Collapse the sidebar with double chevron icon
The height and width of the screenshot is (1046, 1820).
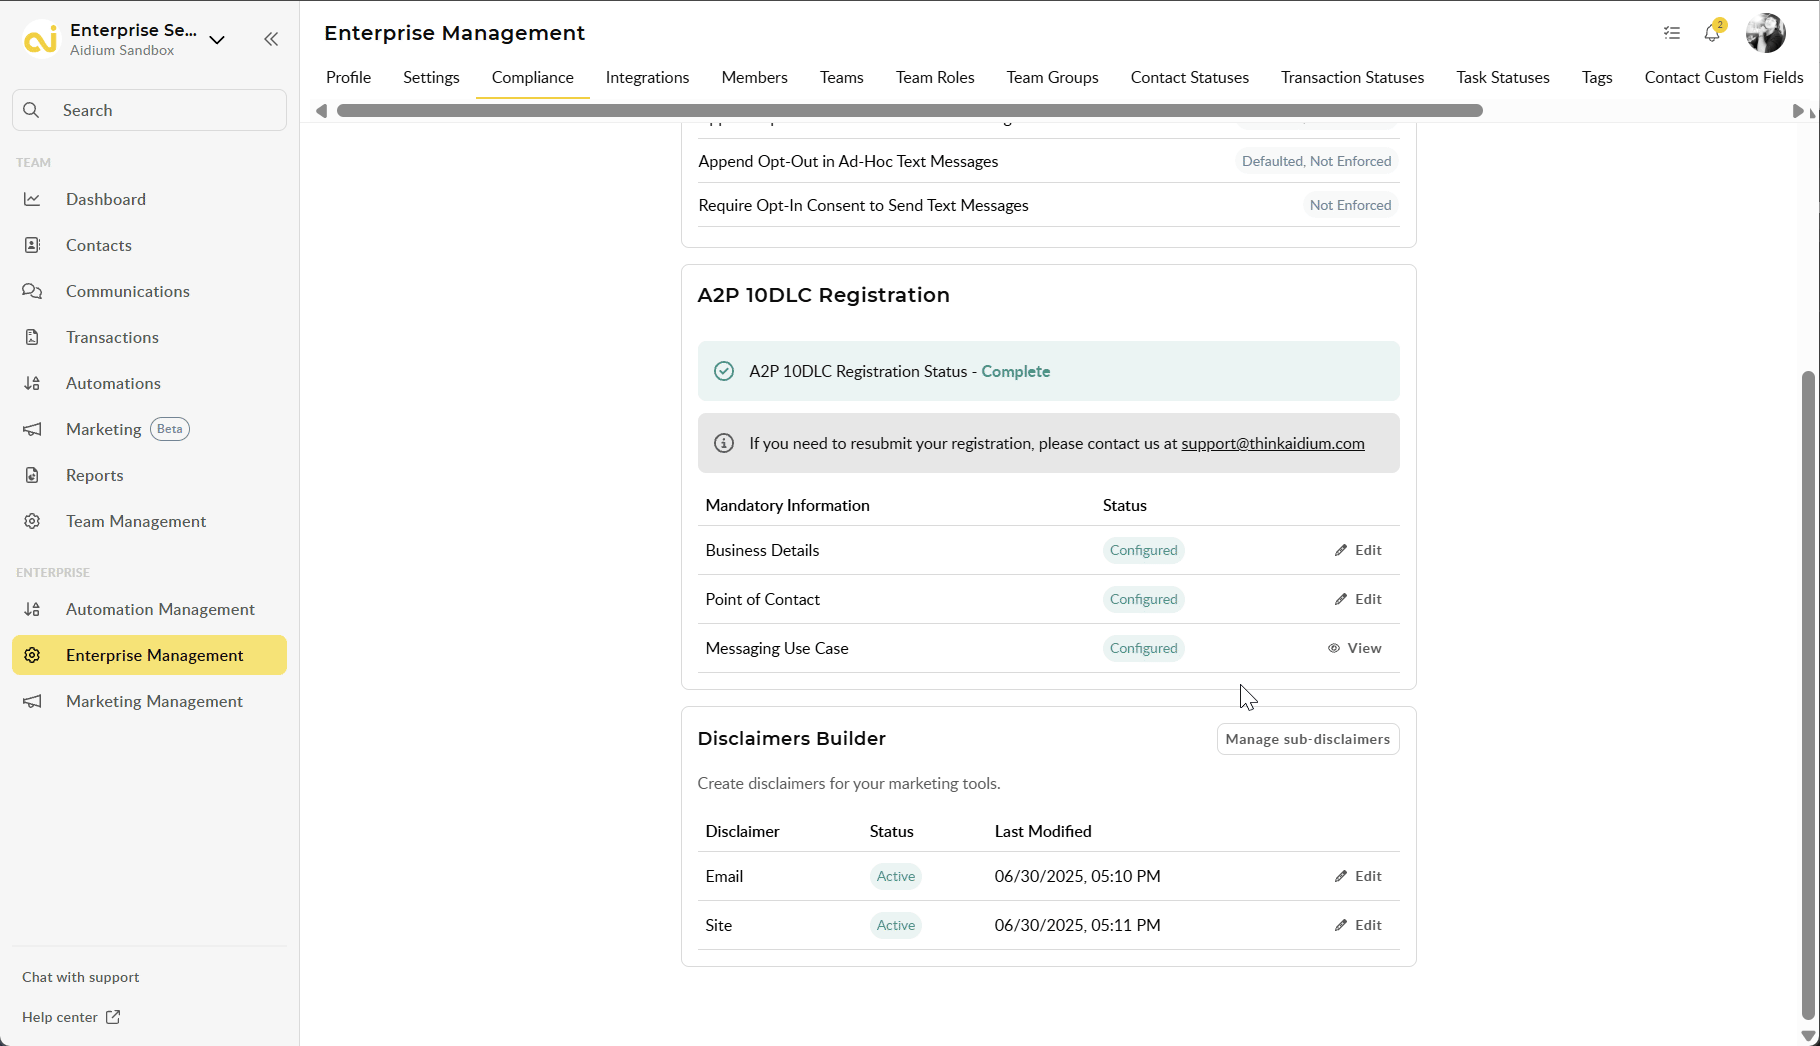pyautogui.click(x=271, y=39)
